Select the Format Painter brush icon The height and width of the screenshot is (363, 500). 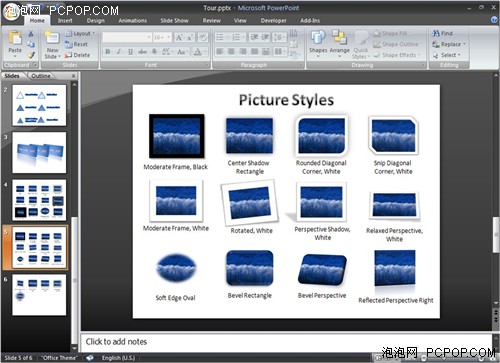31,55
